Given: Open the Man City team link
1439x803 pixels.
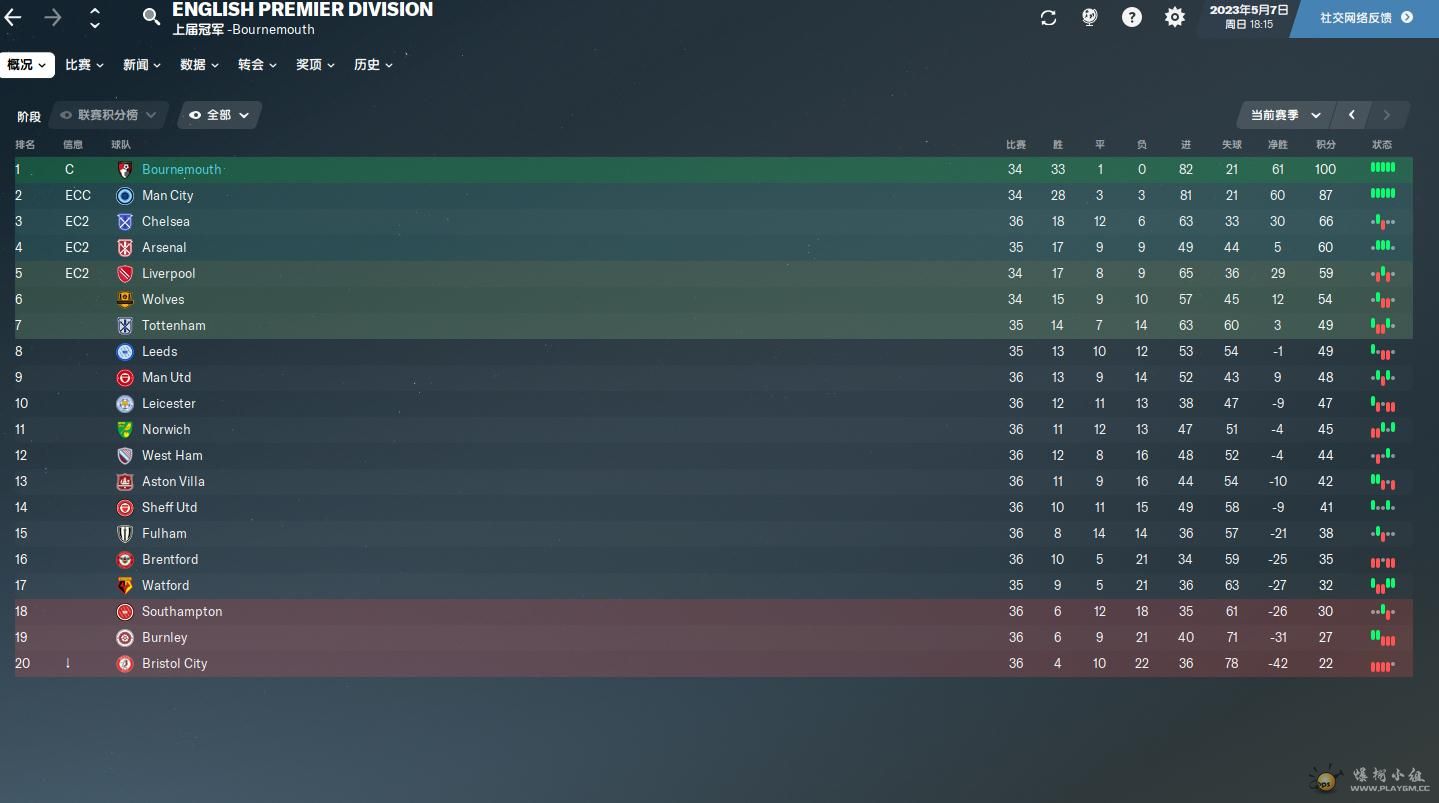Looking at the screenshot, I should click(168, 196).
